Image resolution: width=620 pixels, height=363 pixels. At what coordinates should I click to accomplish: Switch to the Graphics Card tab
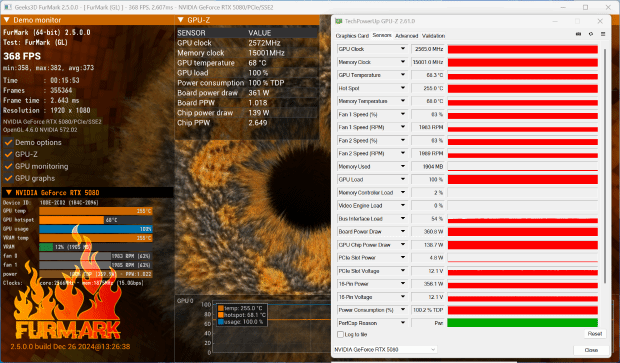click(352, 36)
